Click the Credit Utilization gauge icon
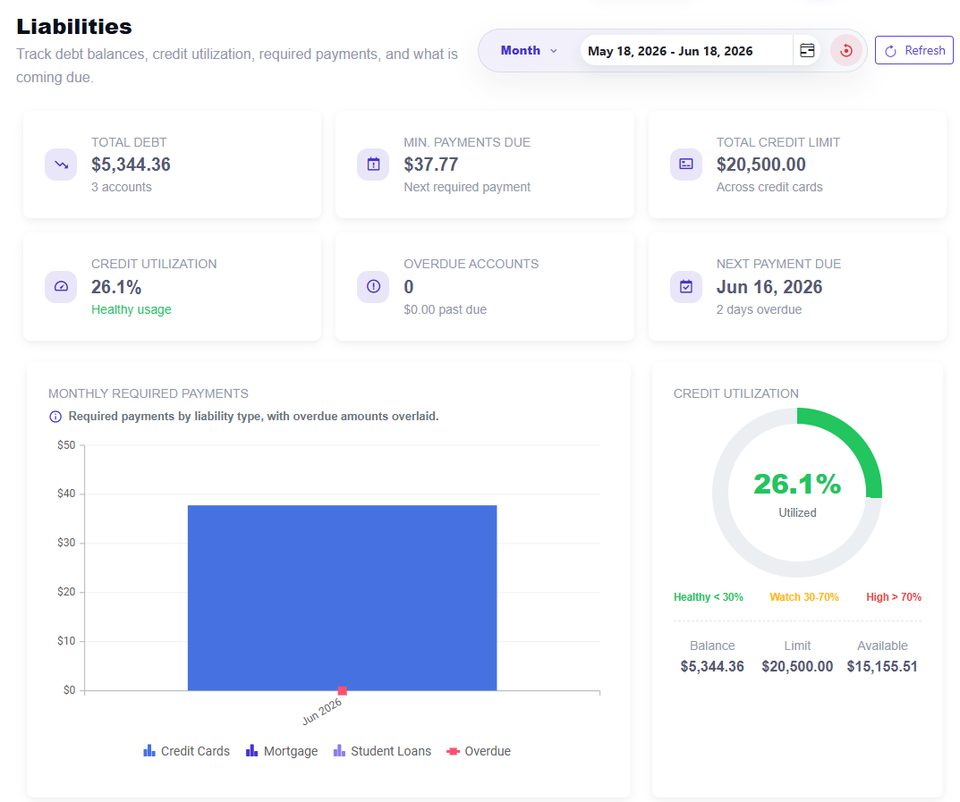960x802 pixels. (61, 287)
